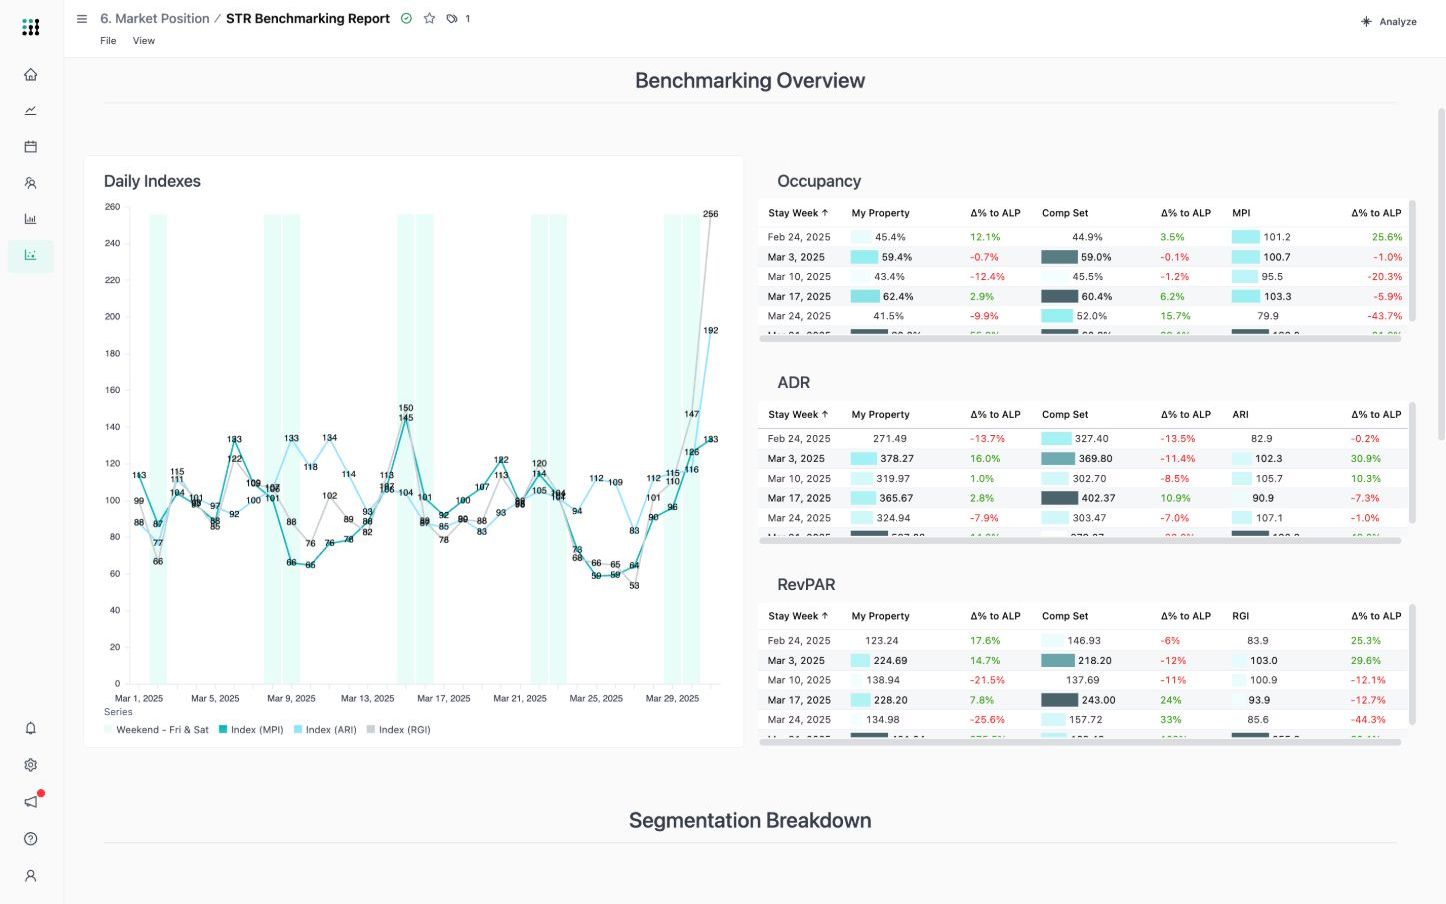This screenshot has width=1446, height=904.
Task: Sort ADR table by Stay Week arrow
Action: [825, 414]
